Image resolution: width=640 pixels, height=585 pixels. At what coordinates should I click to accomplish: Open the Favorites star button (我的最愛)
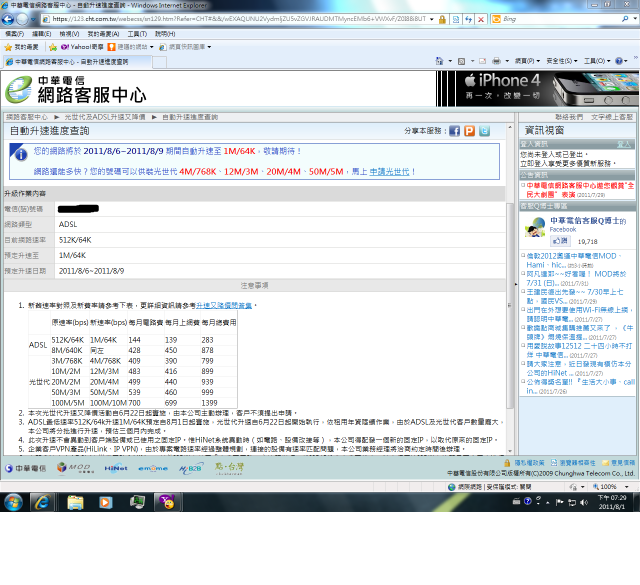point(21,47)
